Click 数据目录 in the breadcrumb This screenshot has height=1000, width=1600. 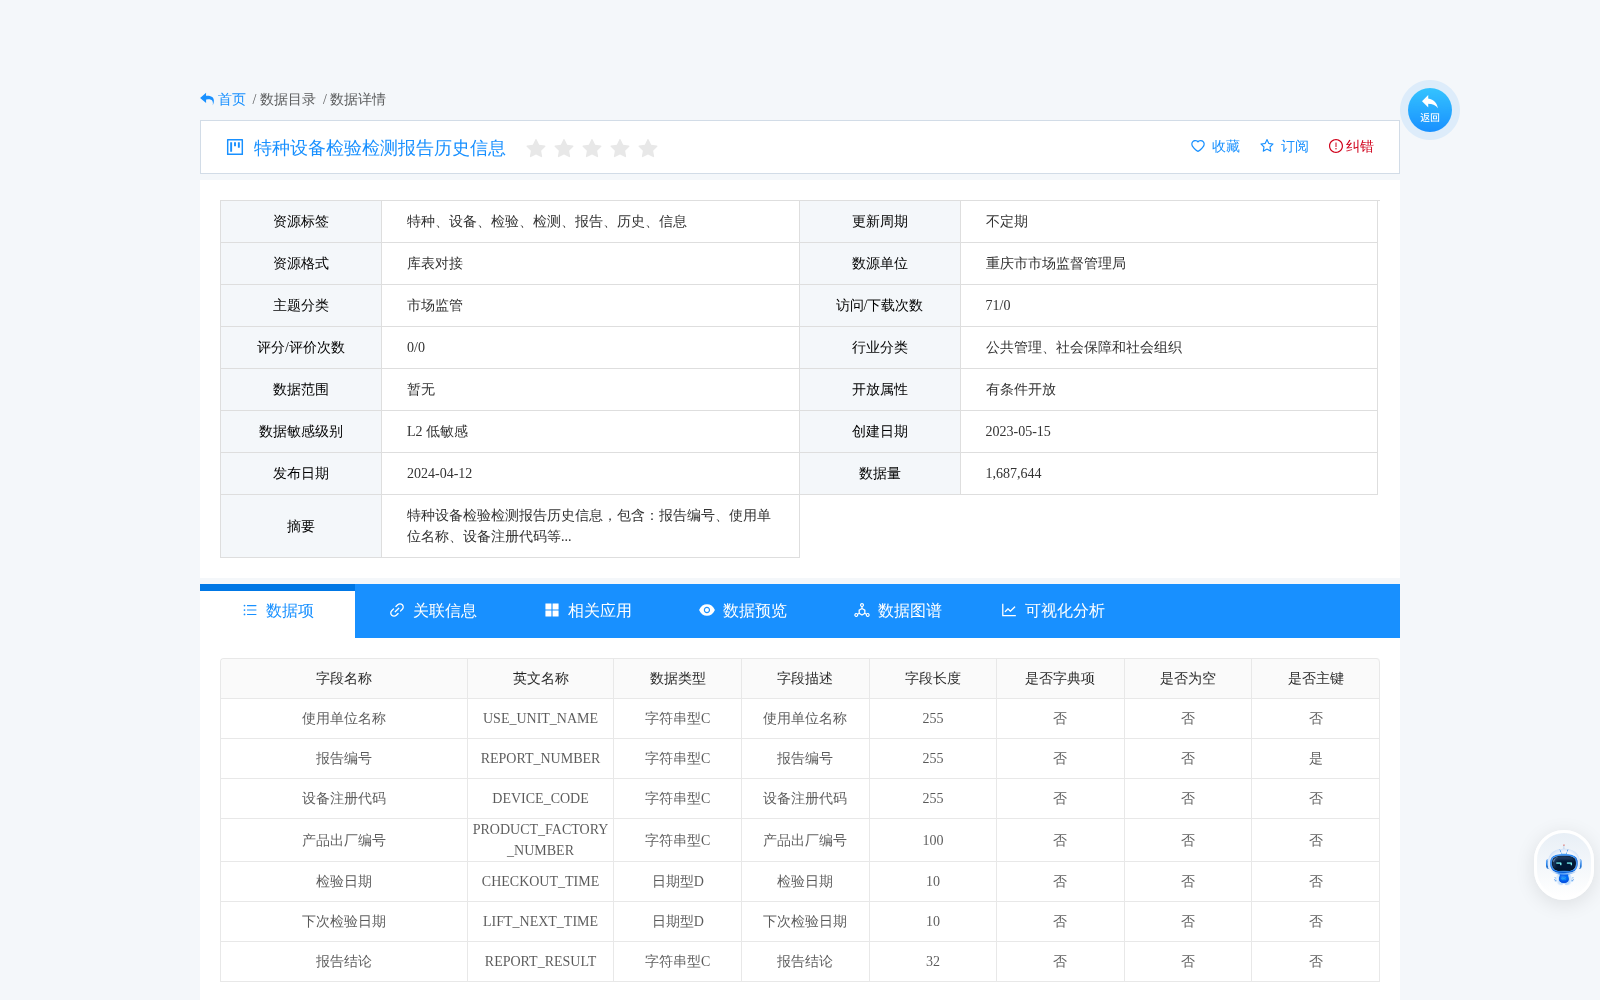[x=288, y=99]
